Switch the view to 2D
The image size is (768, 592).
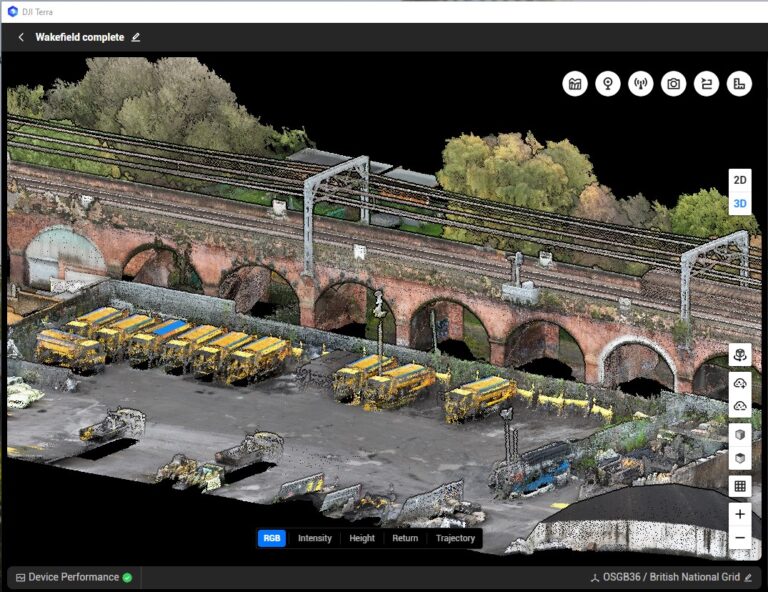[x=740, y=180]
